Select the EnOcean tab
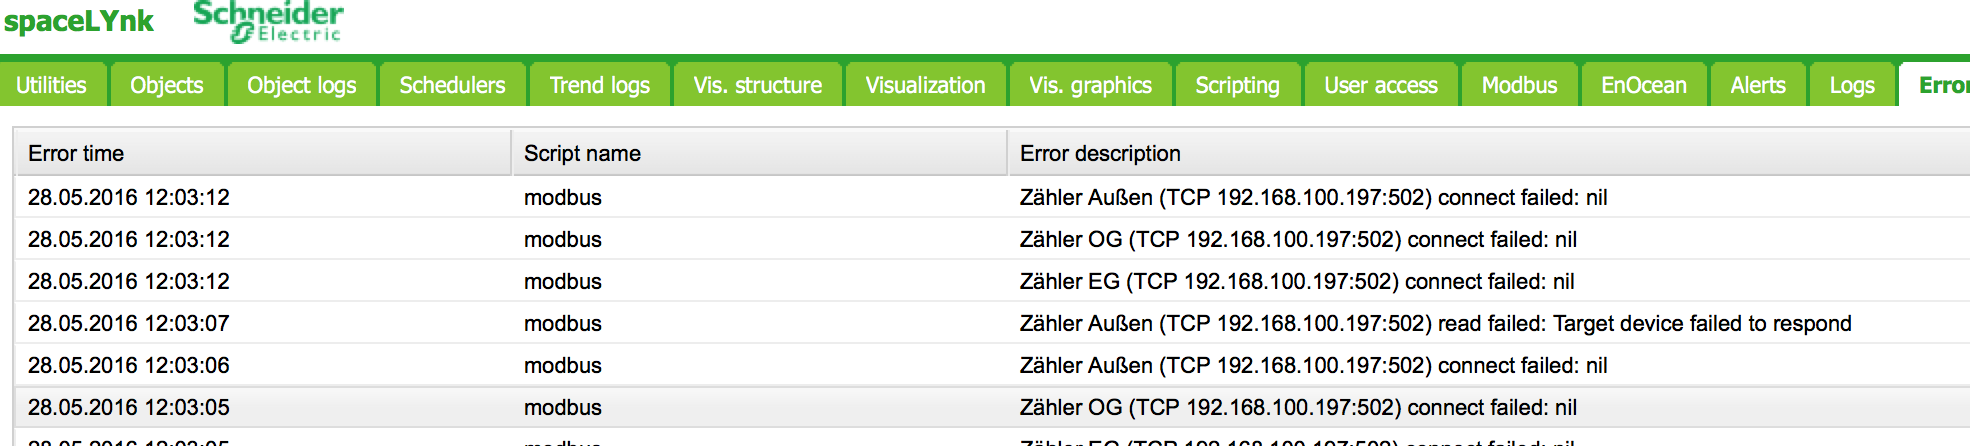Screen dimensions: 1970x446 tap(1643, 85)
